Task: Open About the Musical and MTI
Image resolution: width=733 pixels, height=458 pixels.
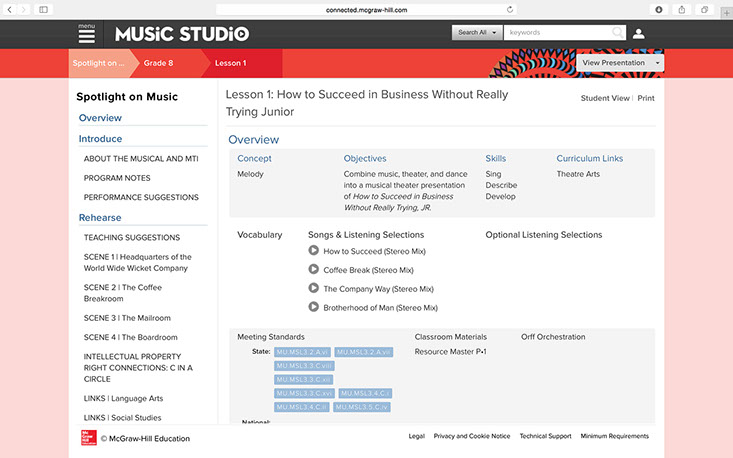Action: [x=141, y=159]
